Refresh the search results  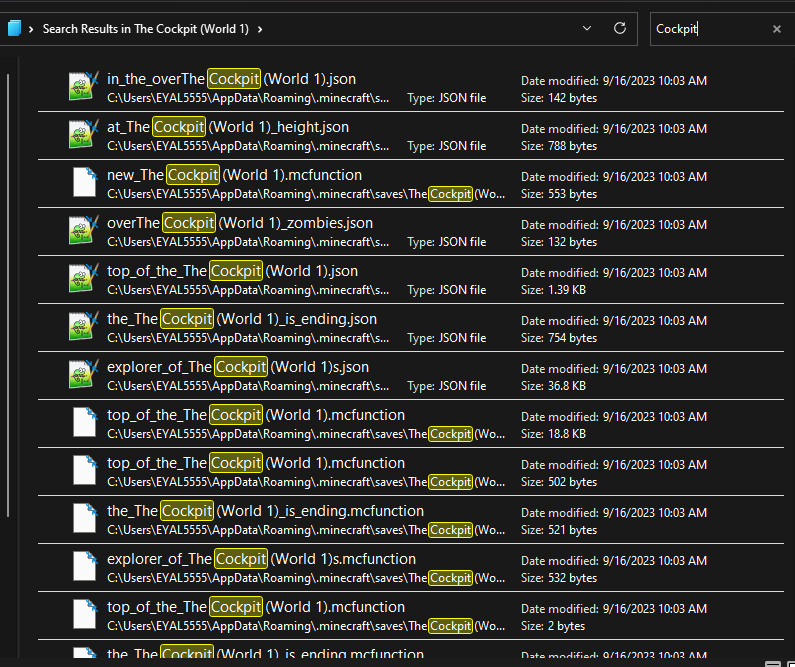click(620, 28)
